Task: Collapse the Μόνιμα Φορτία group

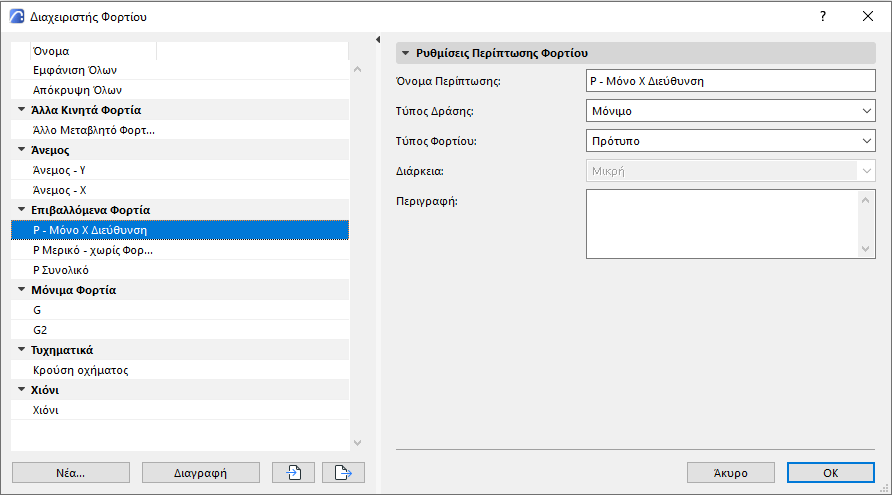Action: point(21,290)
